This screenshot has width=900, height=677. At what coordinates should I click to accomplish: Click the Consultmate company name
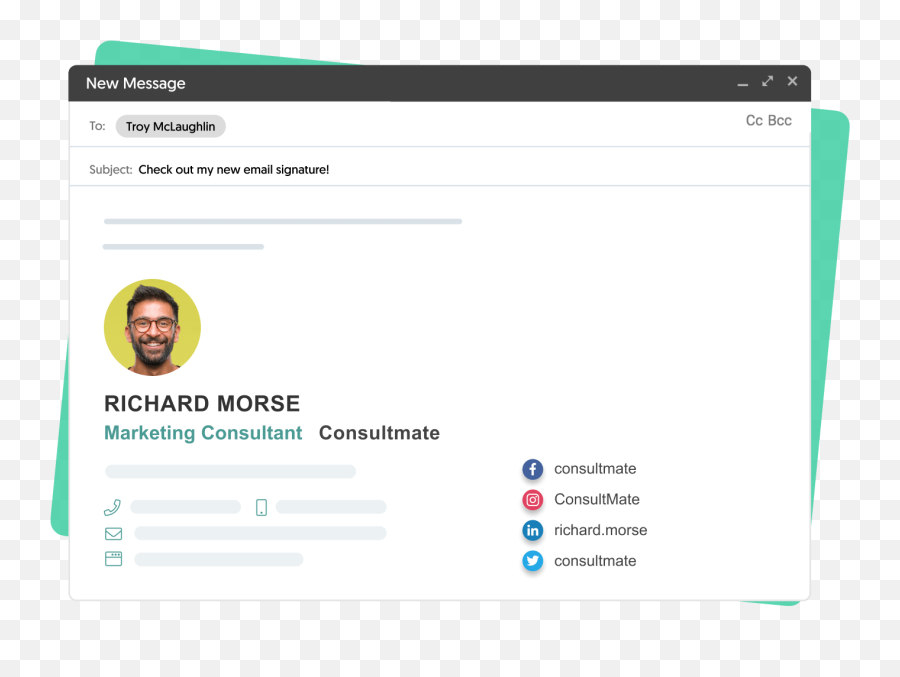(379, 432)
